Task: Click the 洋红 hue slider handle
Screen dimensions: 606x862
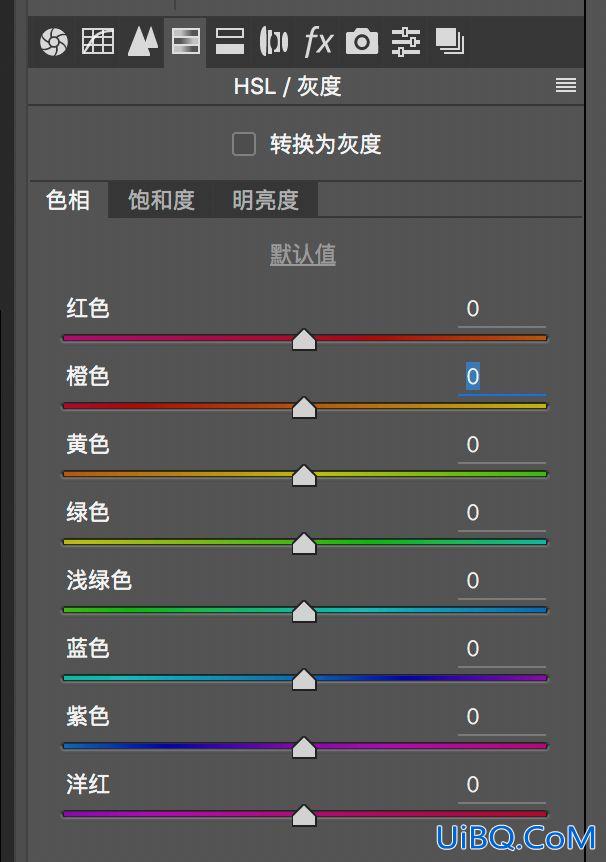Action: click(304, 816)
